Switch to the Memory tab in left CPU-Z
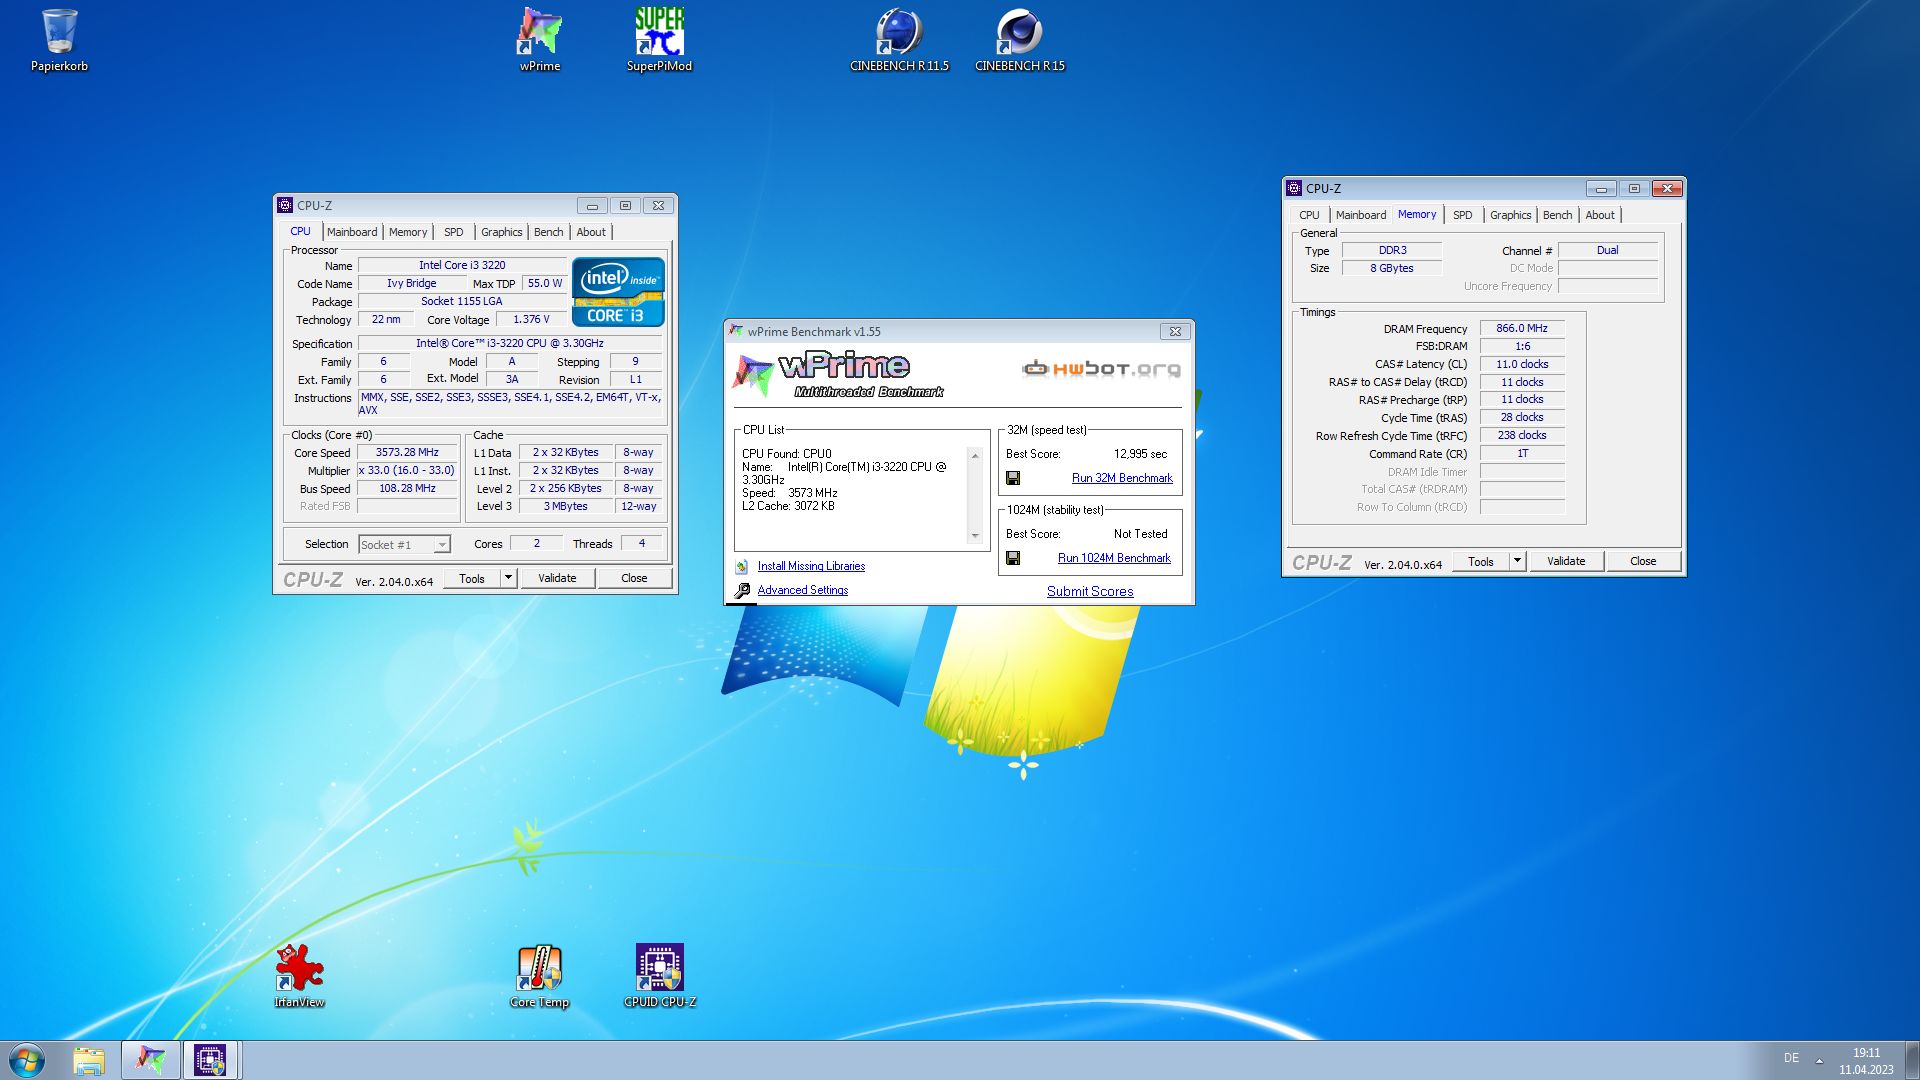The image size is (1920, 1080). pyautogui.click(x=408, y=232)
